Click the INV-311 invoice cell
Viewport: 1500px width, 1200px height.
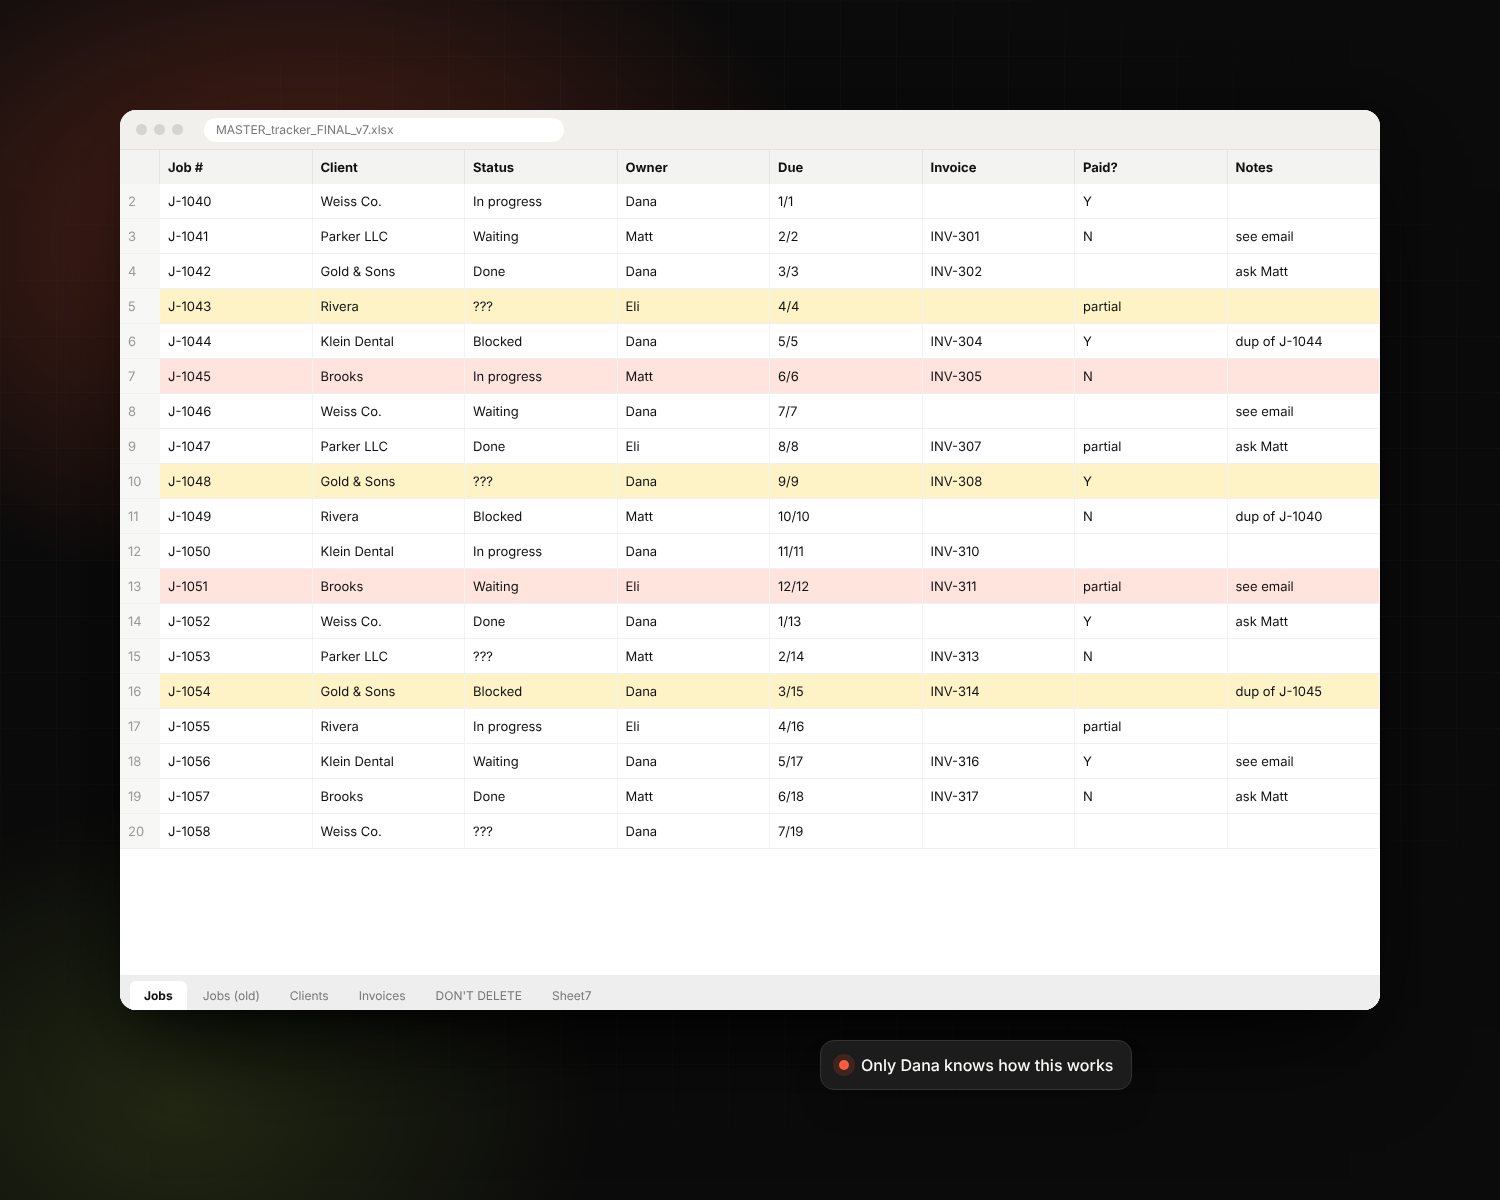click(x=998, y=586)
